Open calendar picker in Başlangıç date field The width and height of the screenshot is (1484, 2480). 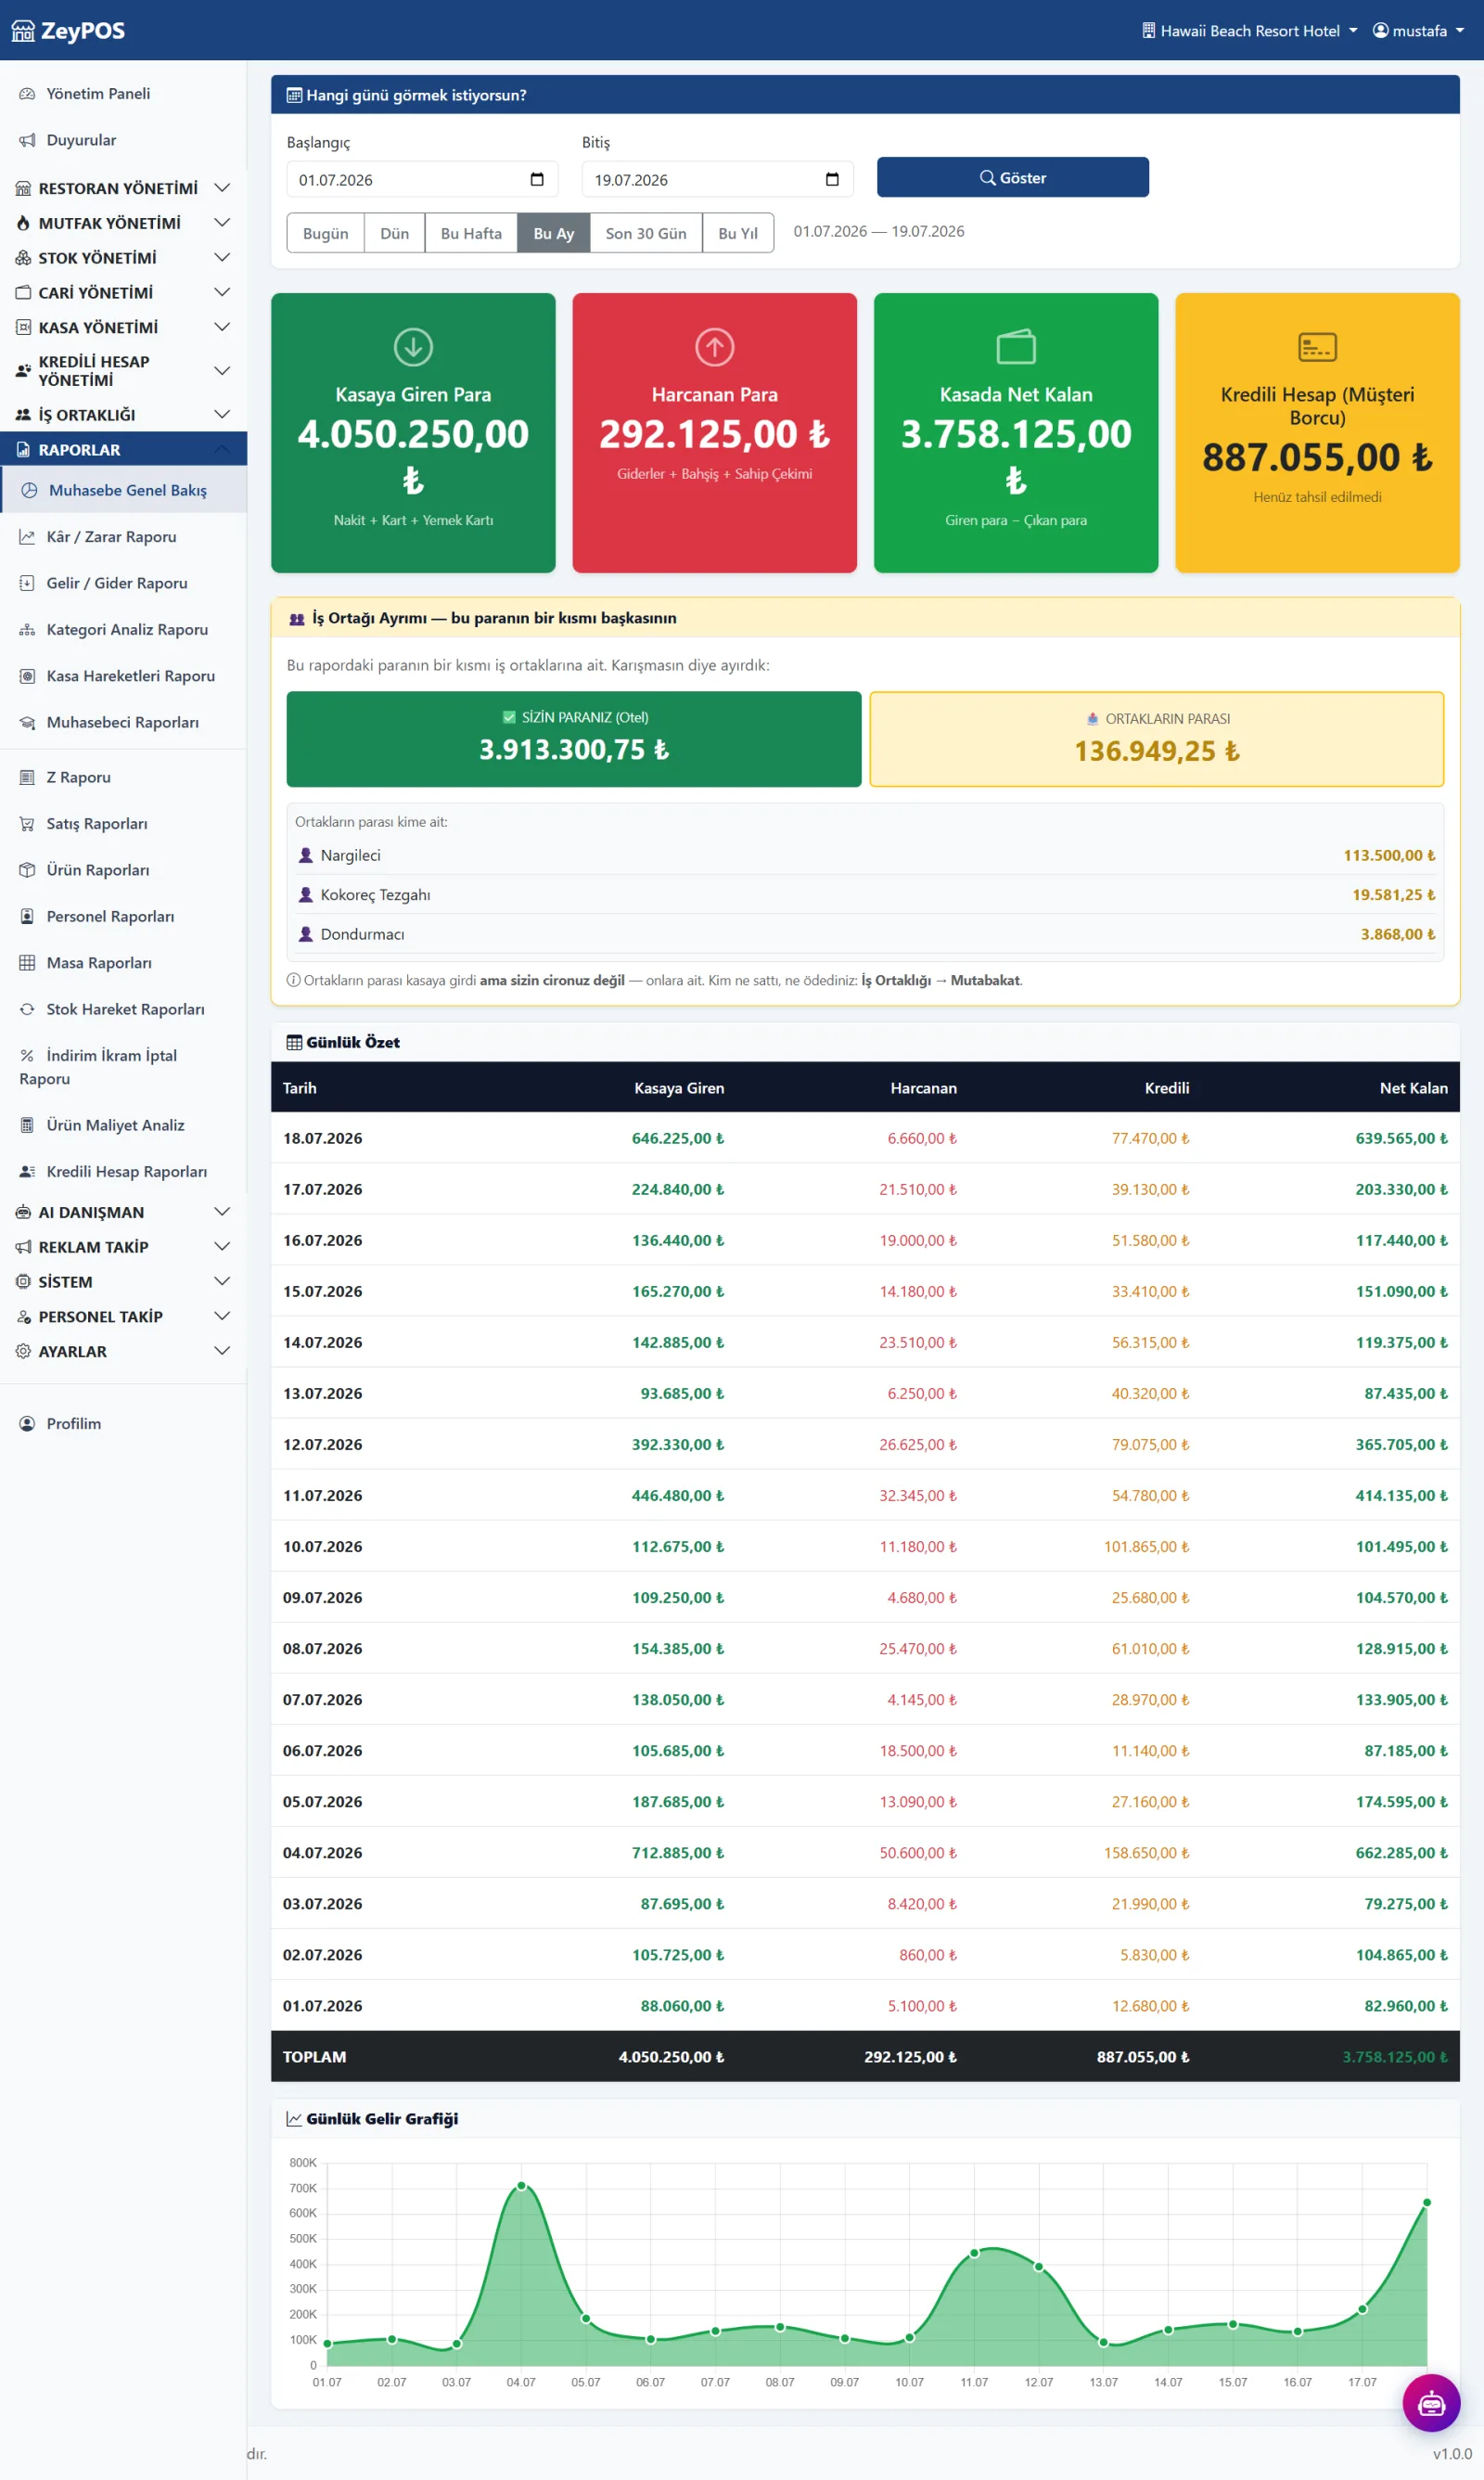[537, 179]
